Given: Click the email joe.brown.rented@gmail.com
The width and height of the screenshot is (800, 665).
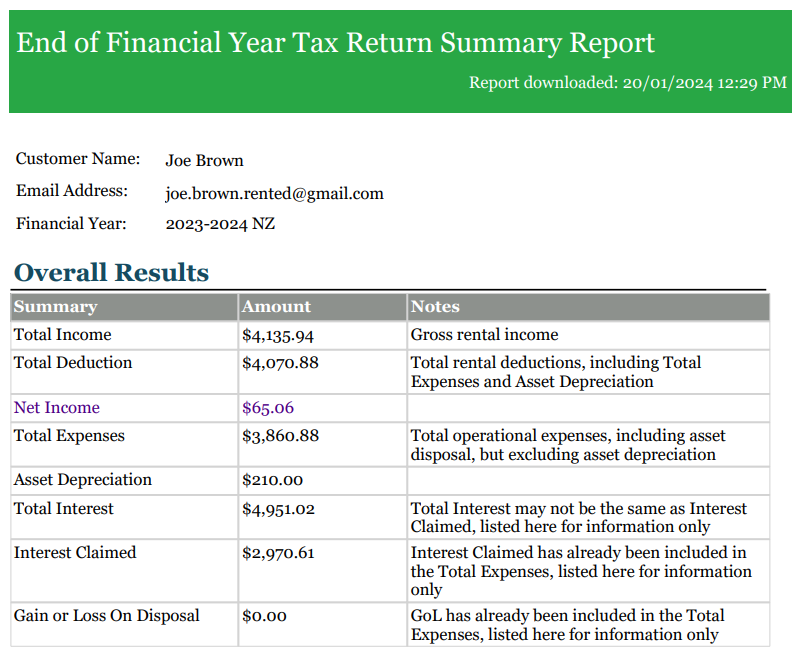Looking at the screenshot, I should tap(274, 194).
